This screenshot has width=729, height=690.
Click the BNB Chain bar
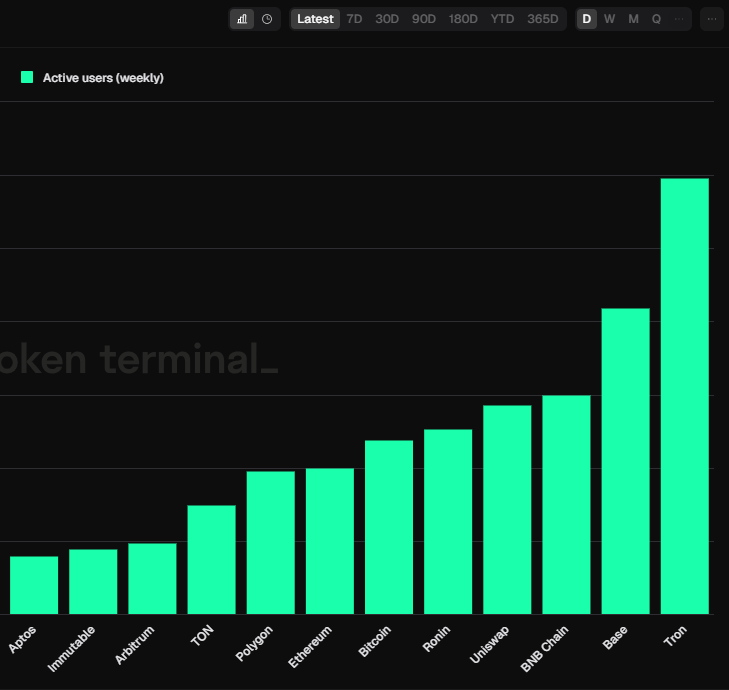pyautogui.click(x=566, y=505)
